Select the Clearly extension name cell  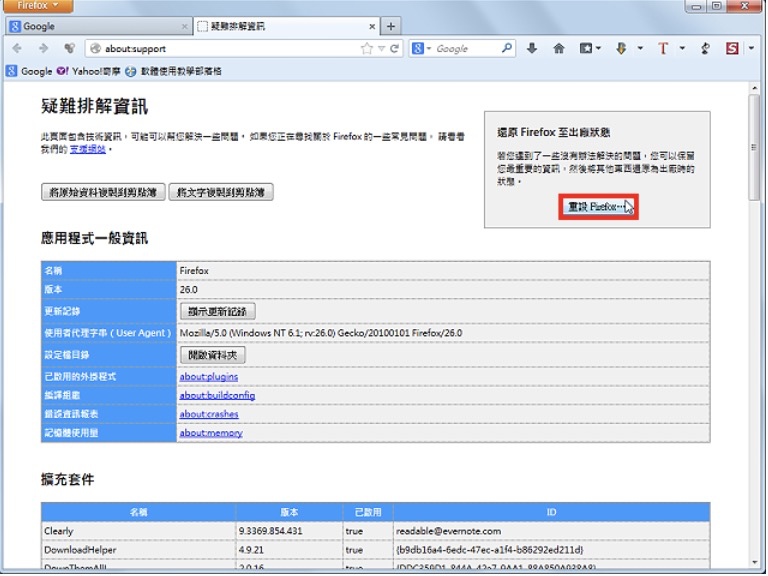tap(138, 531)
